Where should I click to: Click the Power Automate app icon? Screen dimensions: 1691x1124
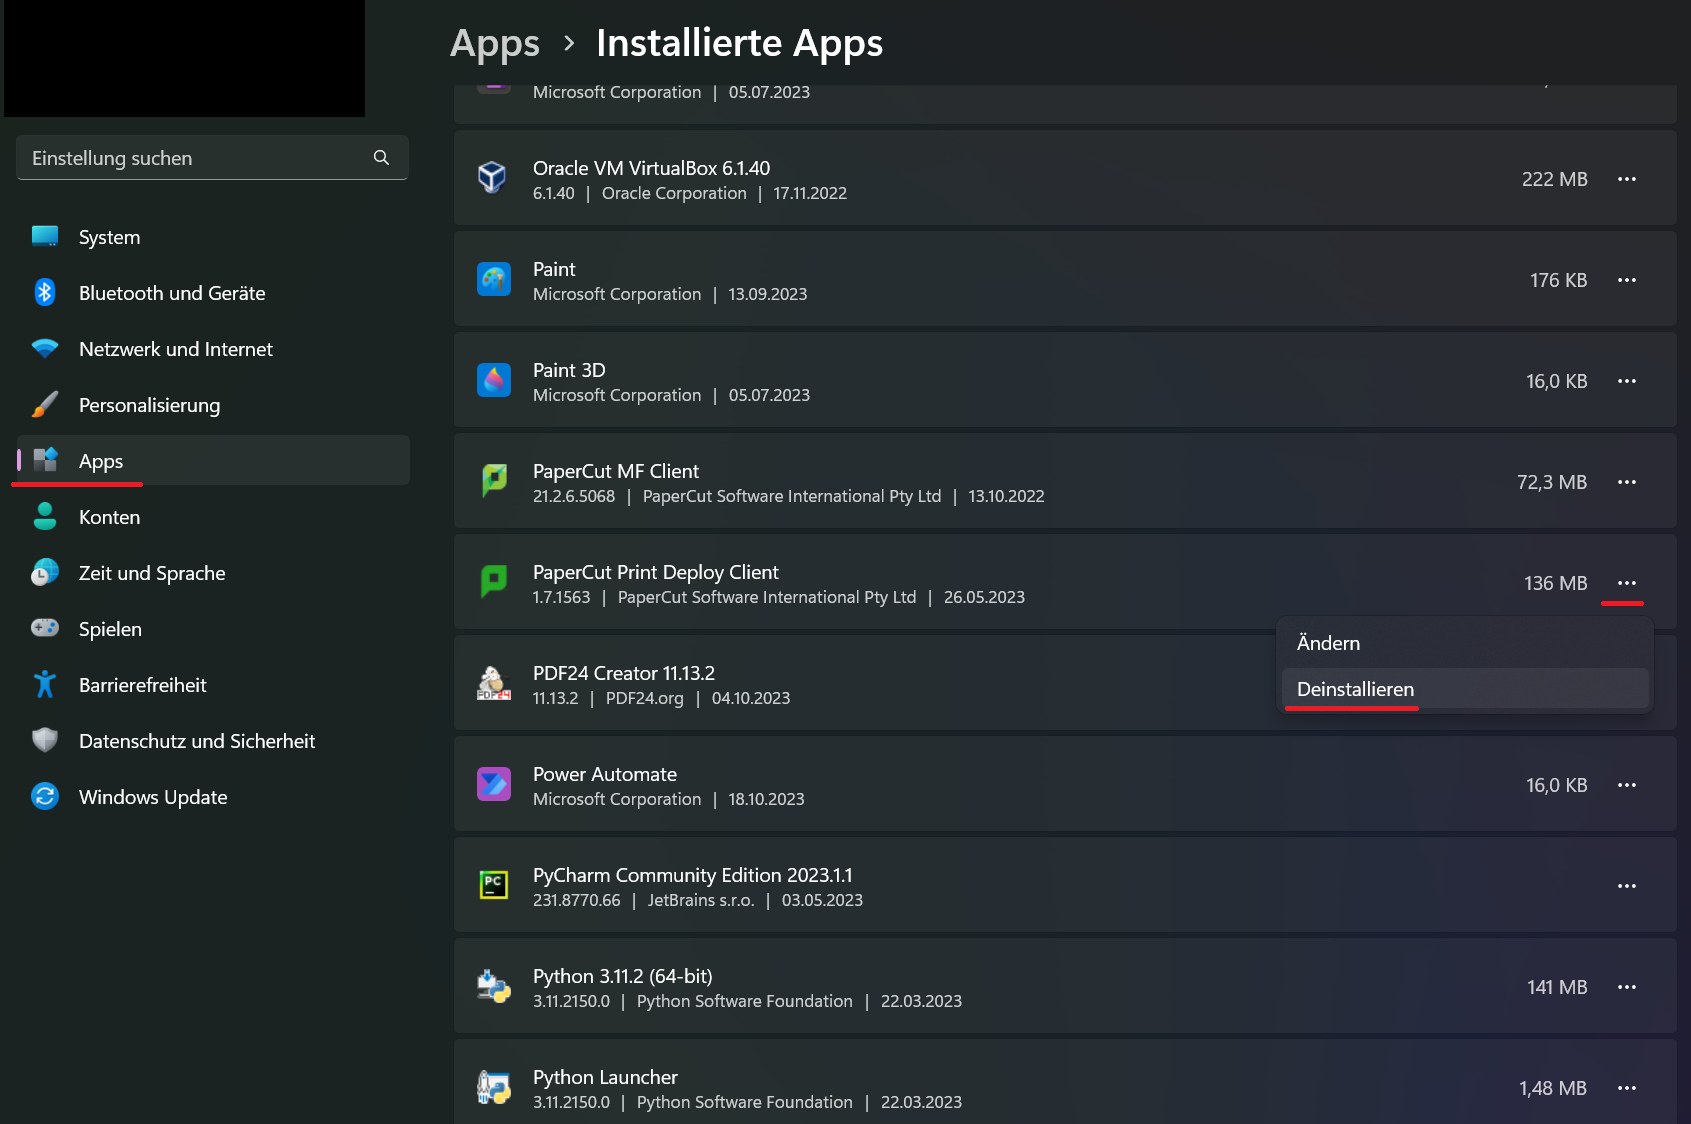pos(494,785)
